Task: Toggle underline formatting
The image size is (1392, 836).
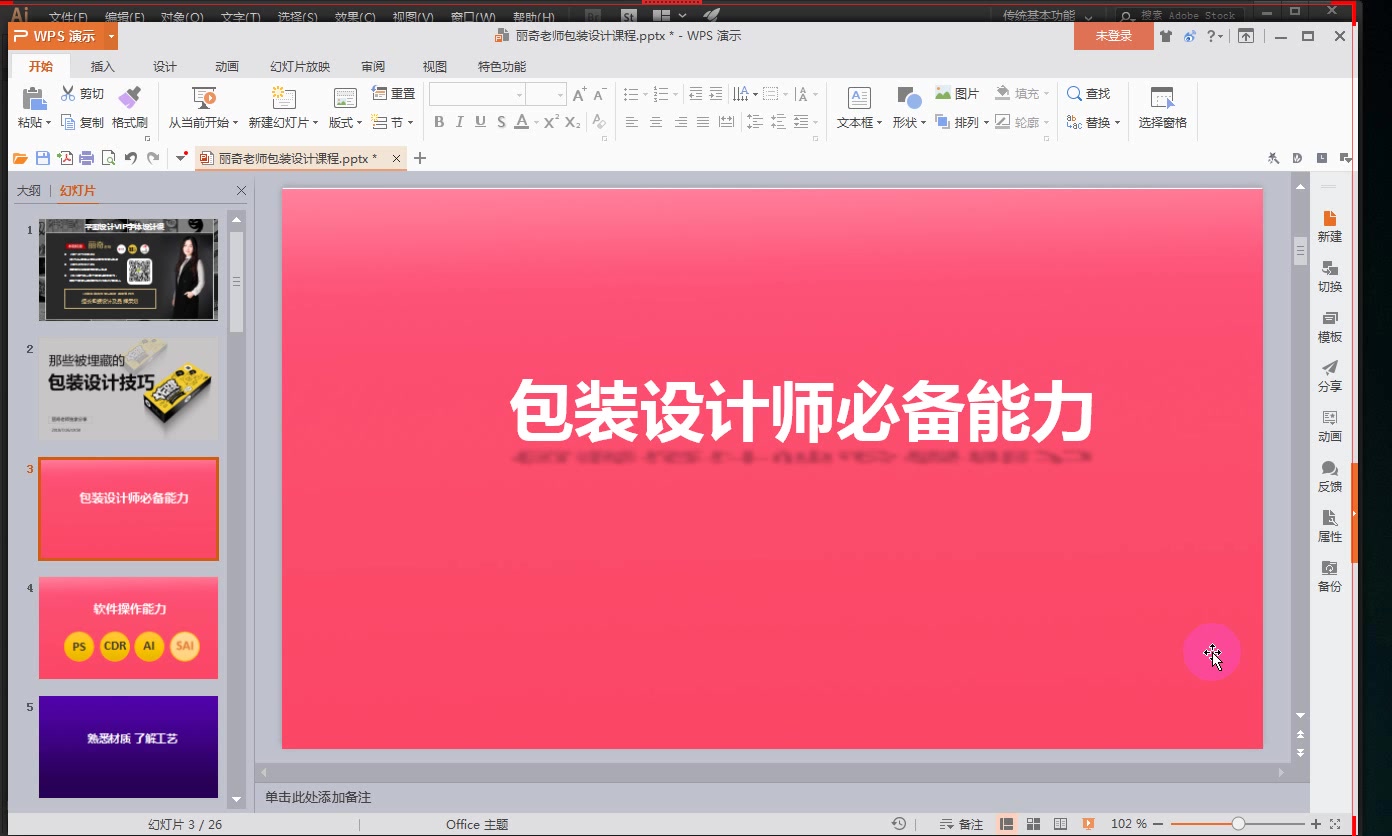Action: [480, 122]
